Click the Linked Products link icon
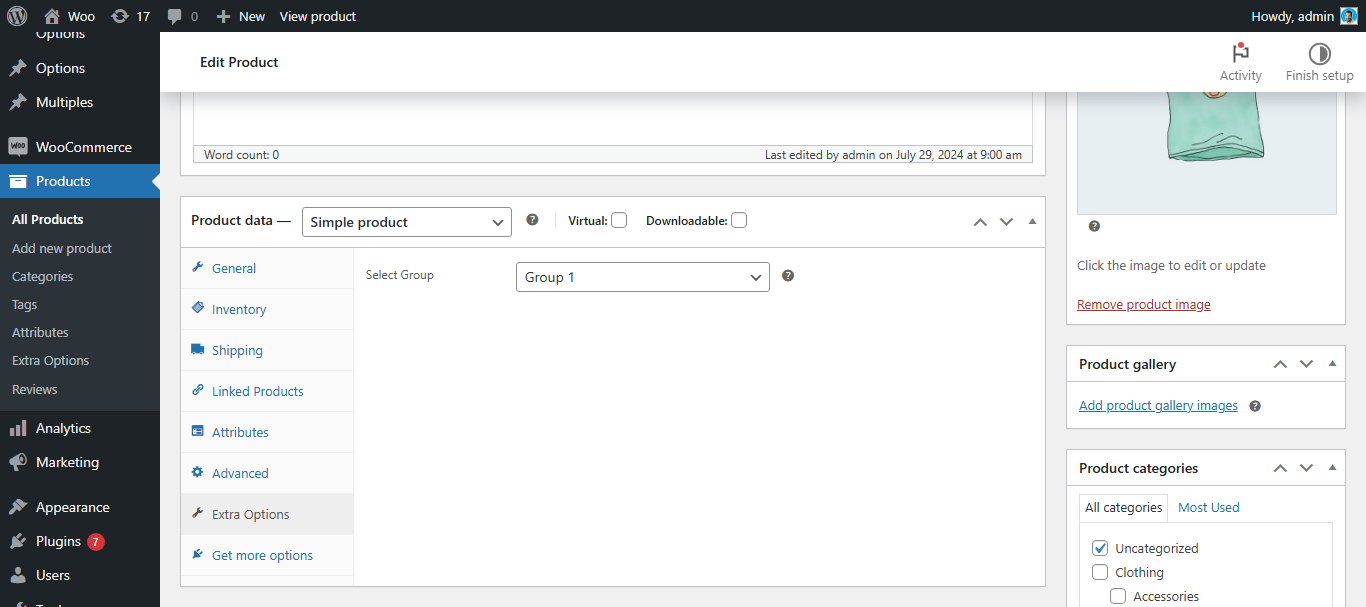Image resolution: width=1366 pixels, height=607 pixels. (198, 391)
